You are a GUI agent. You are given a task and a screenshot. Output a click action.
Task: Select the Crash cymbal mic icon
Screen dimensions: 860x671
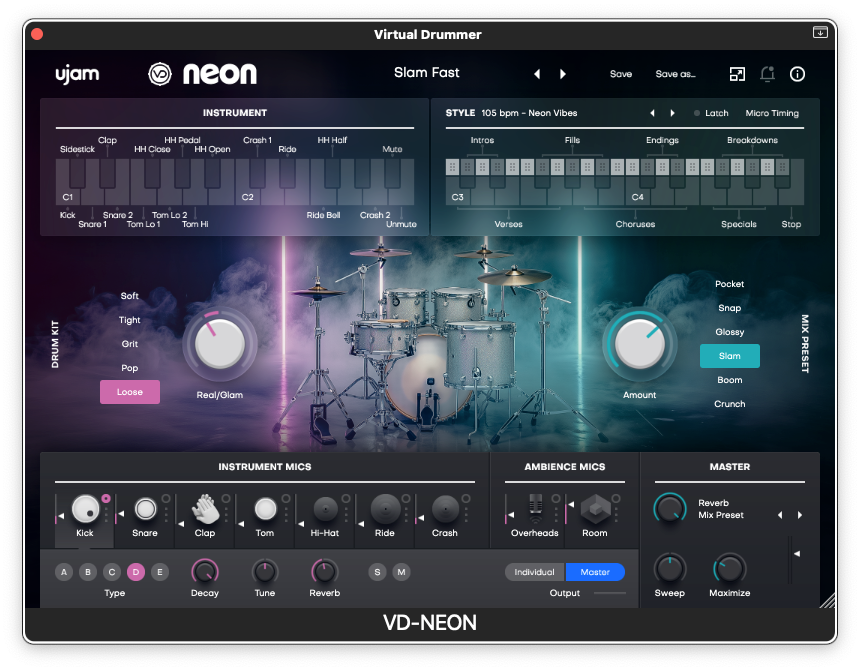click(445, 509)
